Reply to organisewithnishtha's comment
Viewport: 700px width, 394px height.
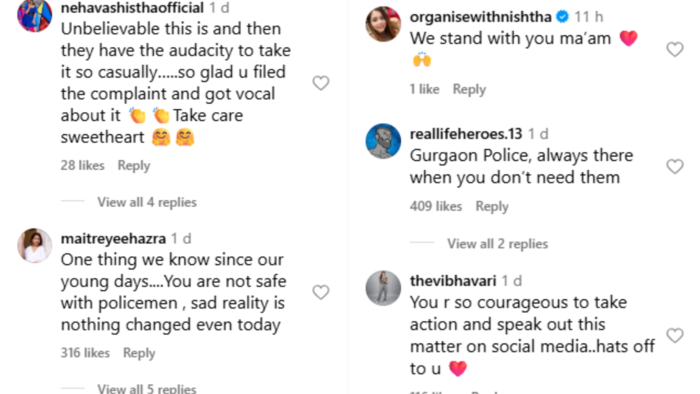pos(469,89)
